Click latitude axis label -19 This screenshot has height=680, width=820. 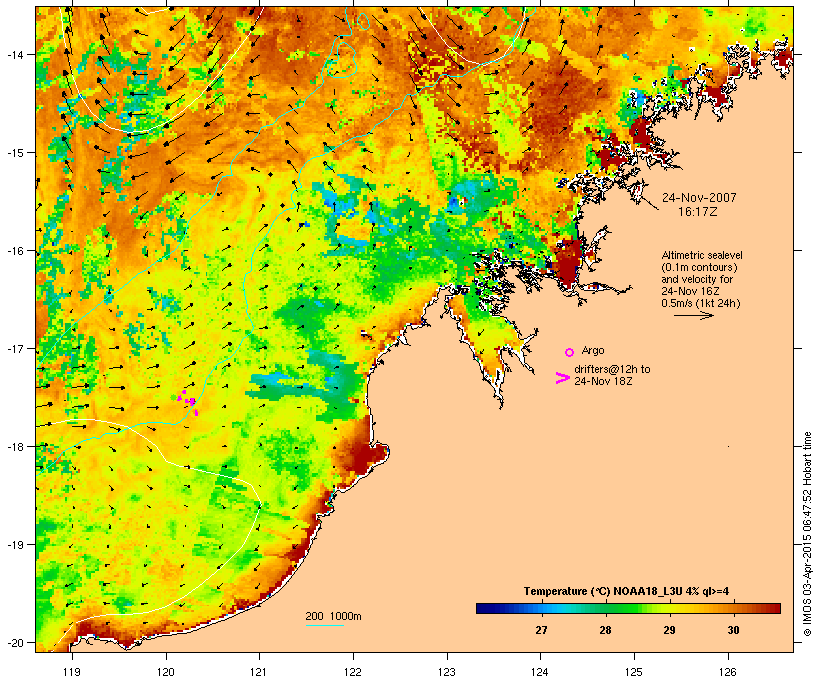15,545
